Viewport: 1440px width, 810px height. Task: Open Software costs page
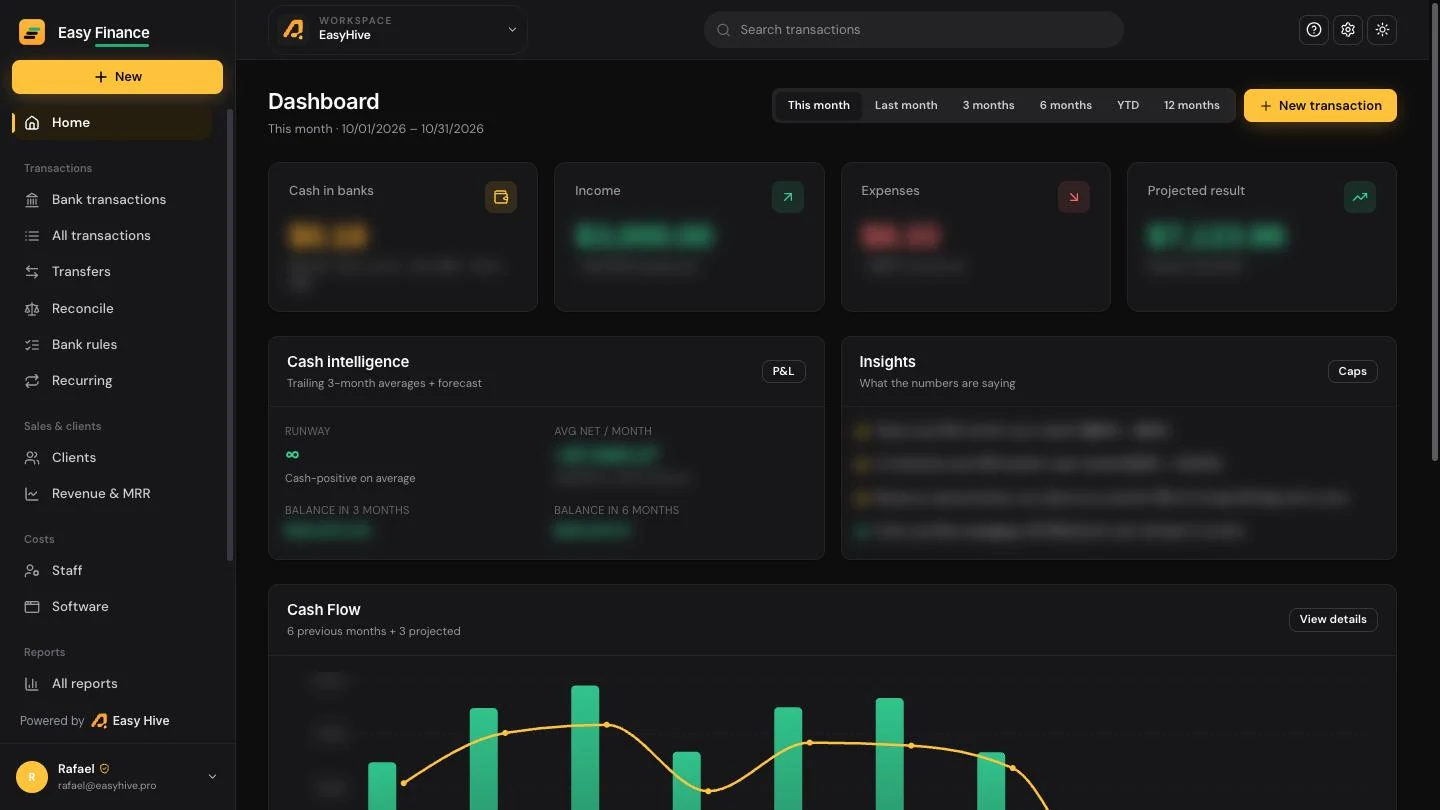[x=112, y=607]
